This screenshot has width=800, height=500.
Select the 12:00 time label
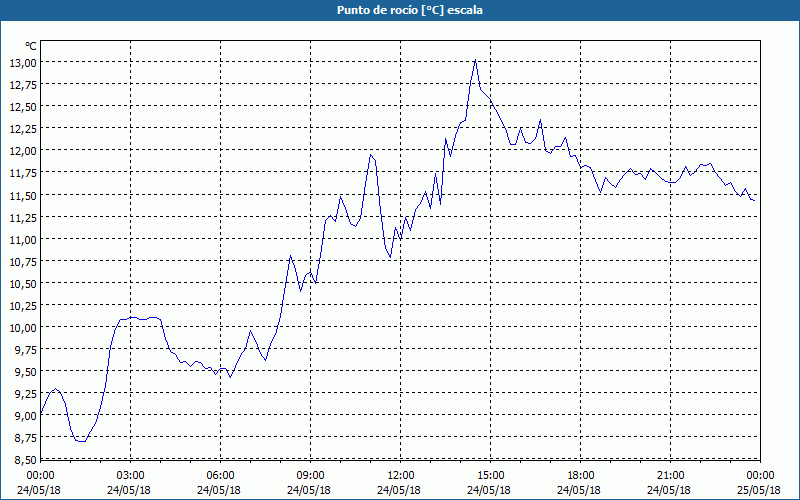(401, 476)
